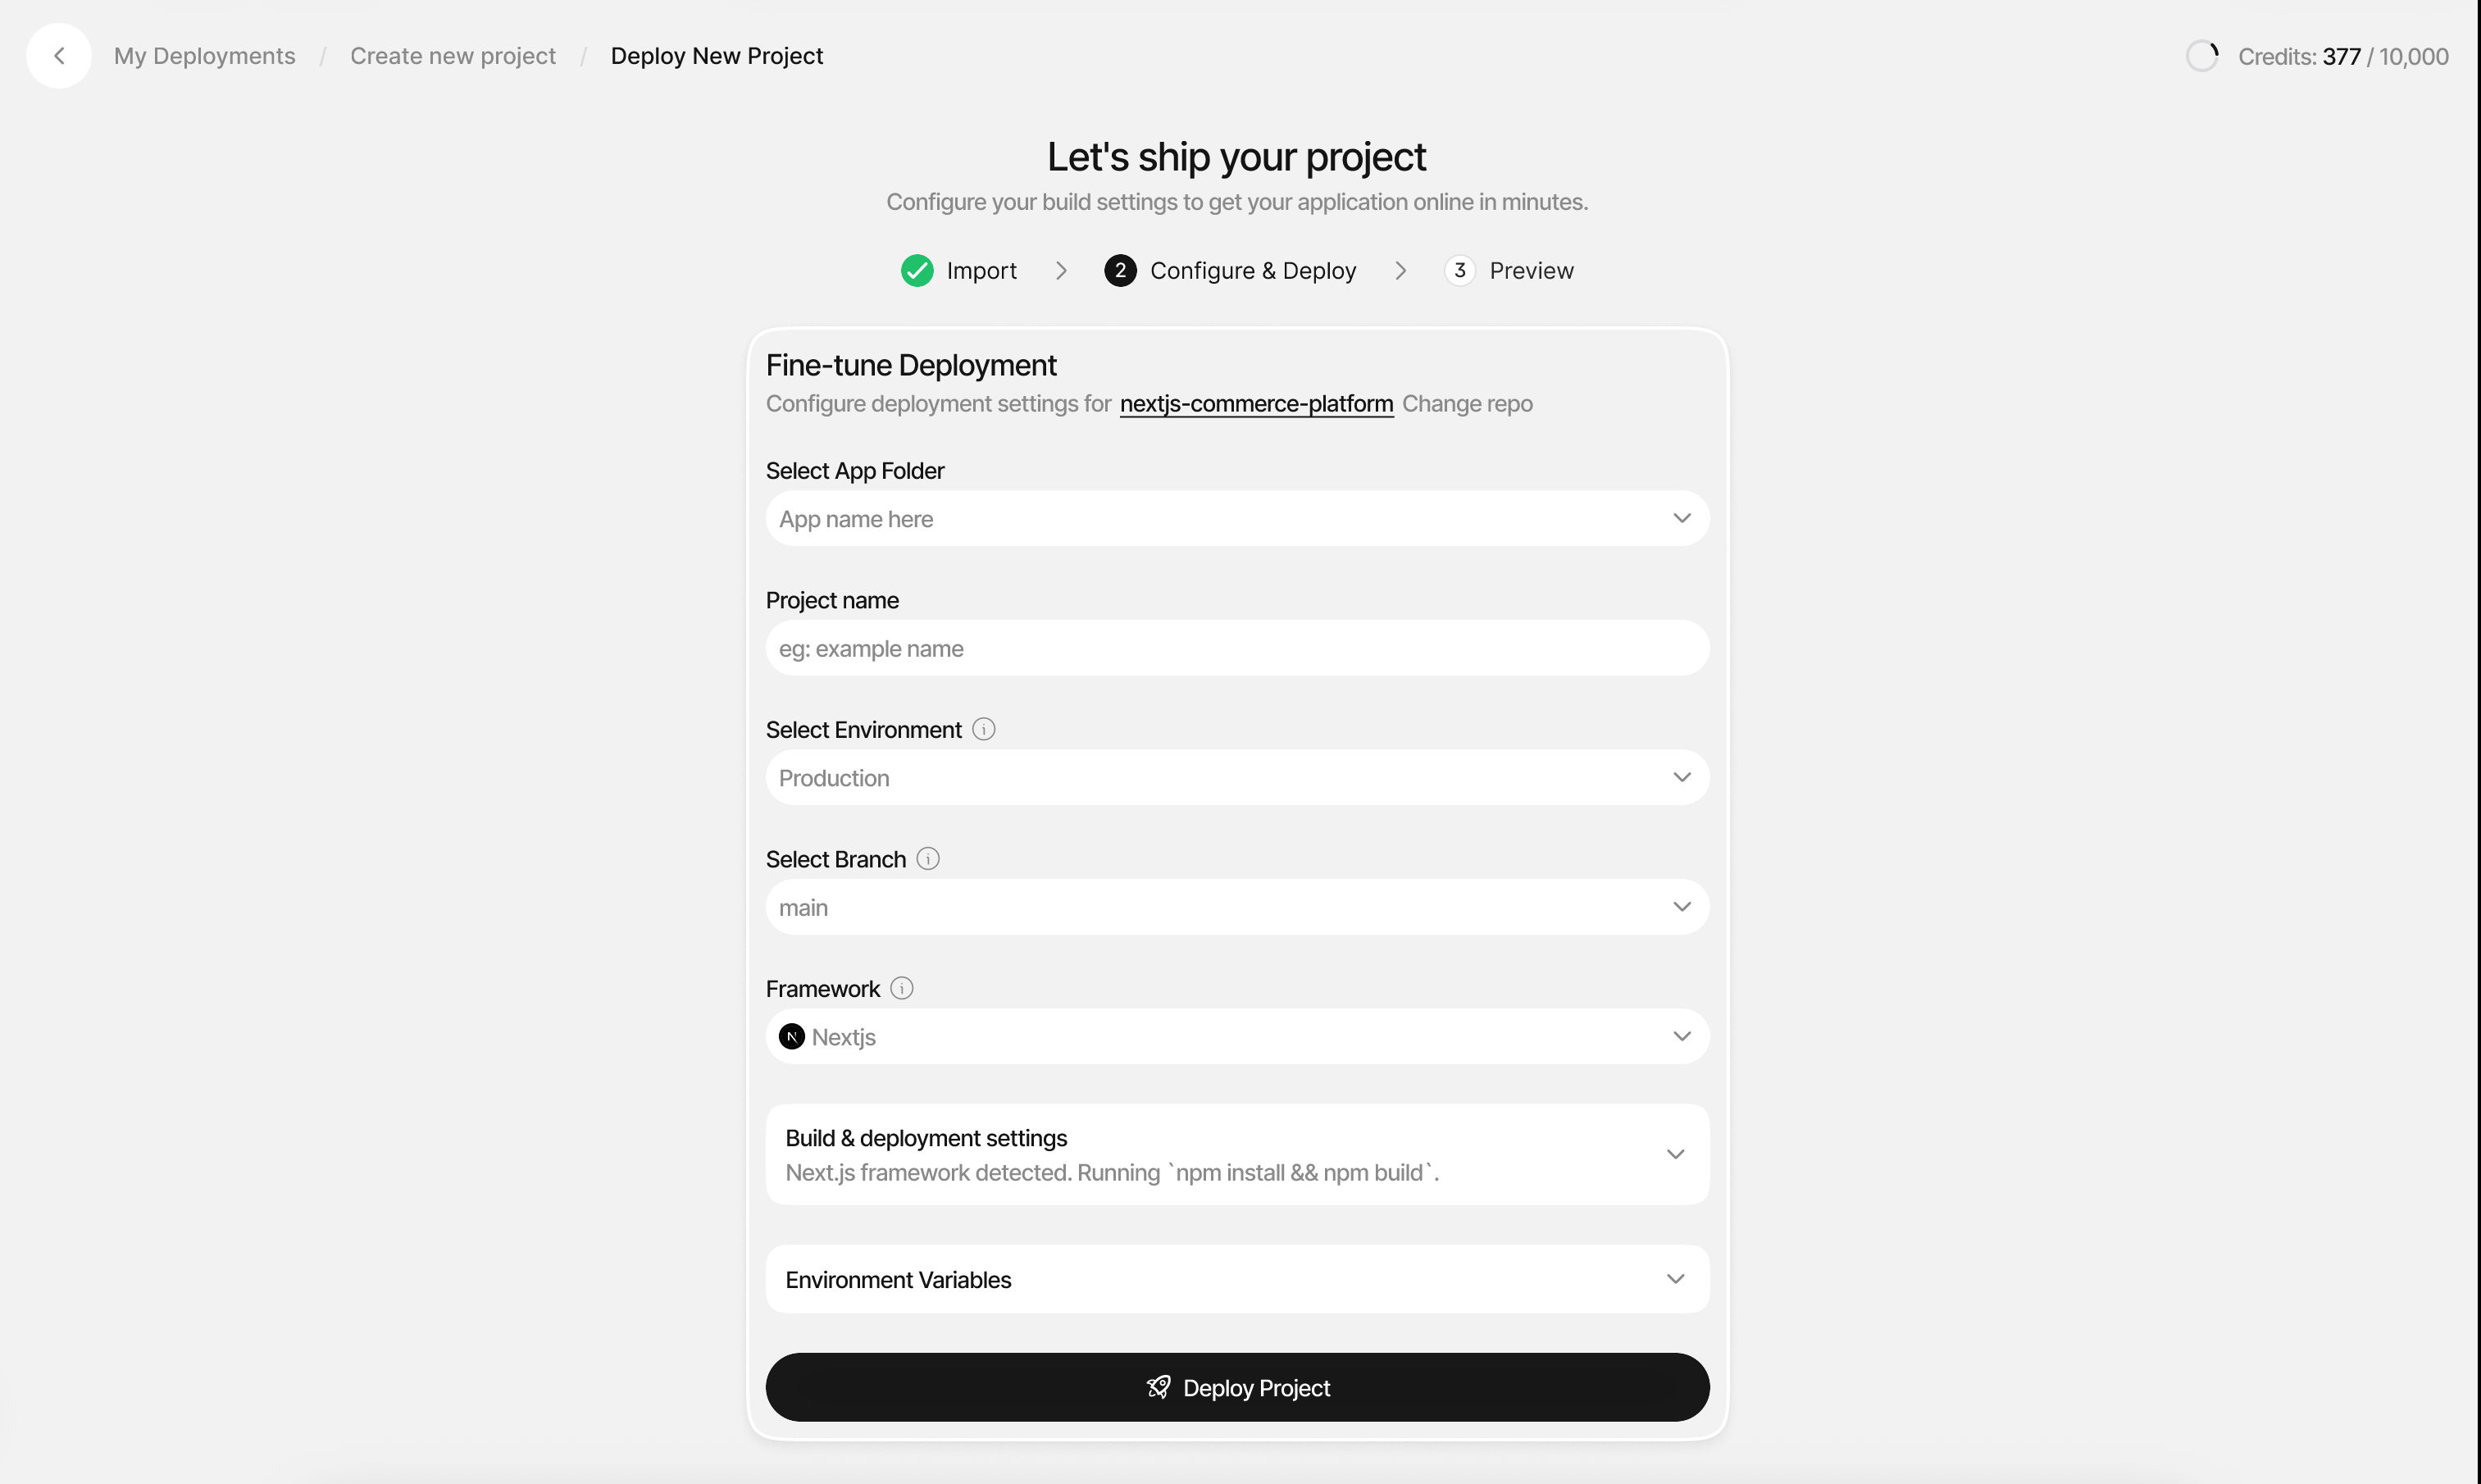Click the info icon beside Select Branch
The height and width of the screenshot is (1484, 2481).
(x=927, y=859)
